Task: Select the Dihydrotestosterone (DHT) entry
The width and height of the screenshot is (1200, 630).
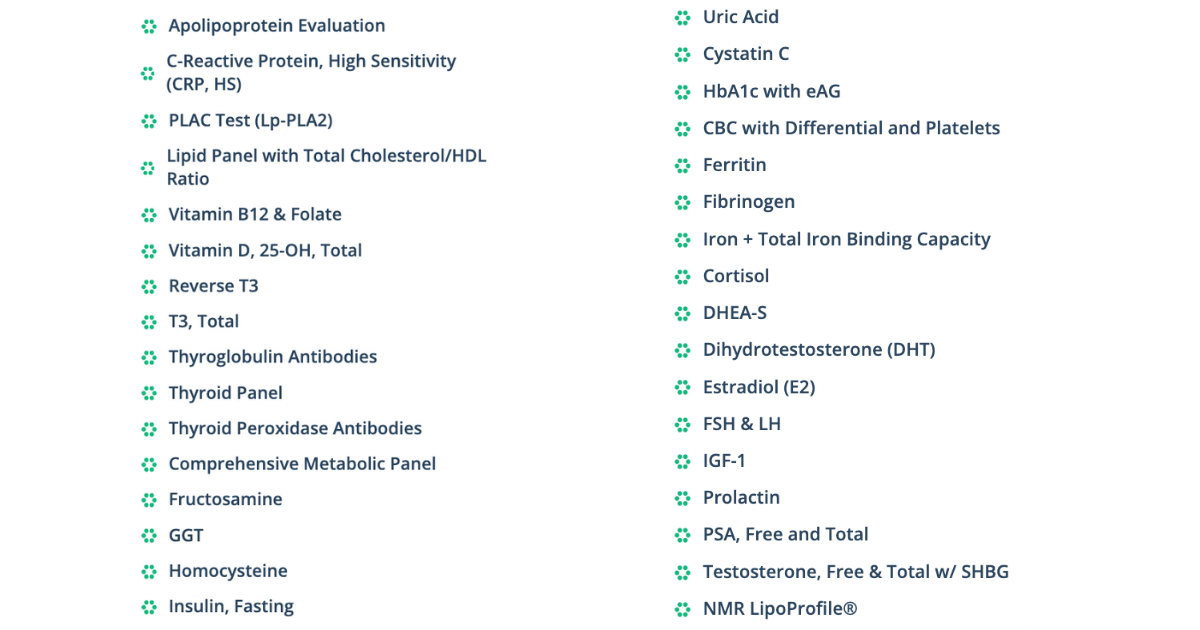Action: point(818,350)
